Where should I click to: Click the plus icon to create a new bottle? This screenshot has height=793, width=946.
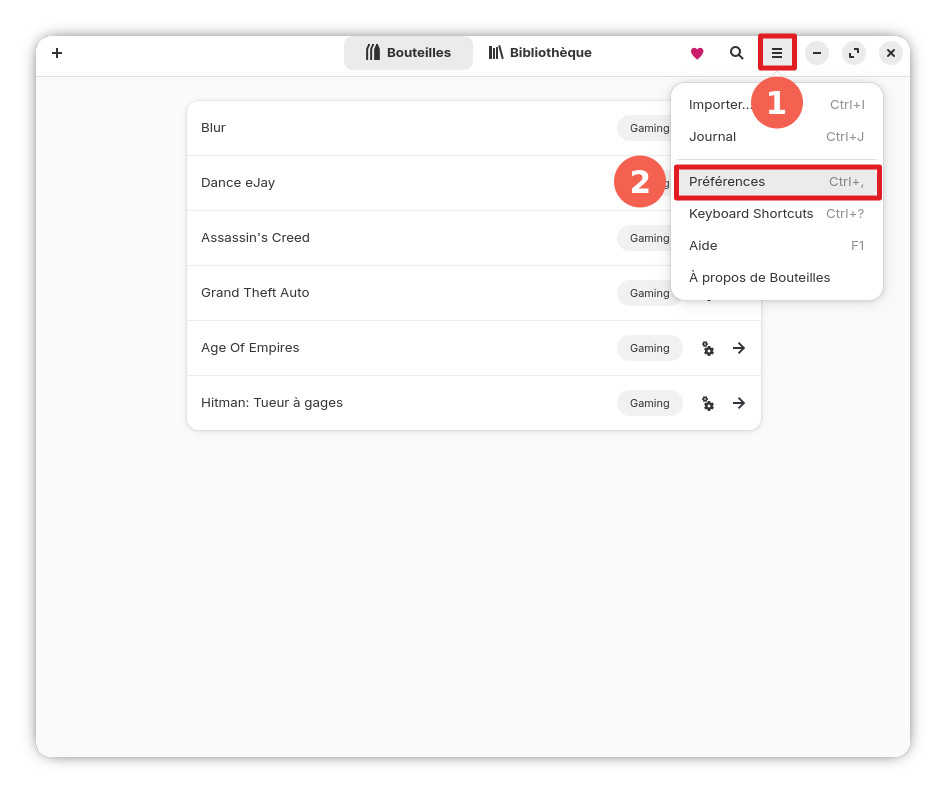tap(57, 53)
